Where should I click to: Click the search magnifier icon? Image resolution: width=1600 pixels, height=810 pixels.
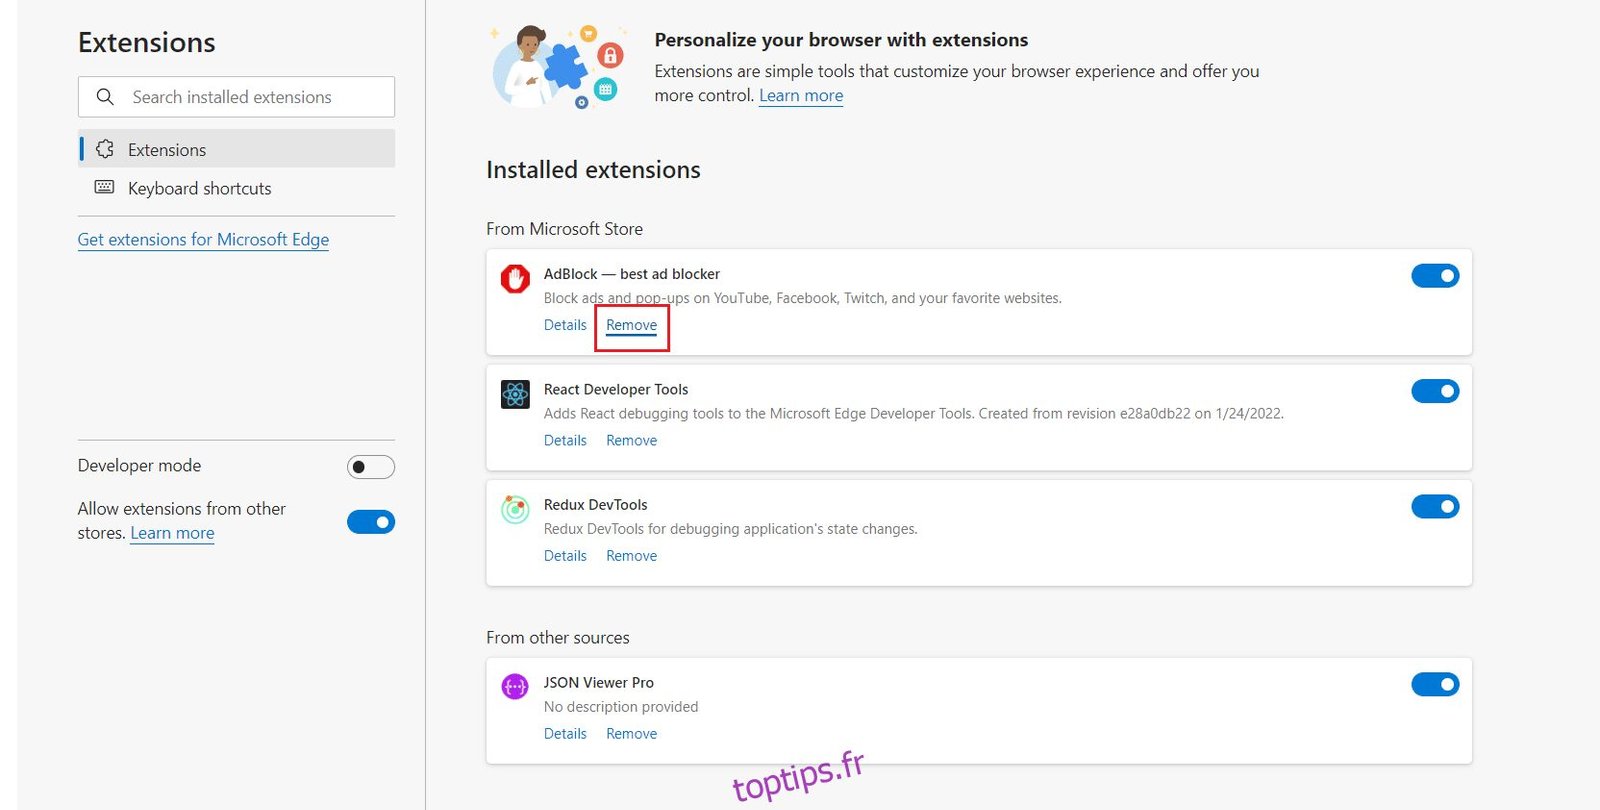tap(105, 97)
